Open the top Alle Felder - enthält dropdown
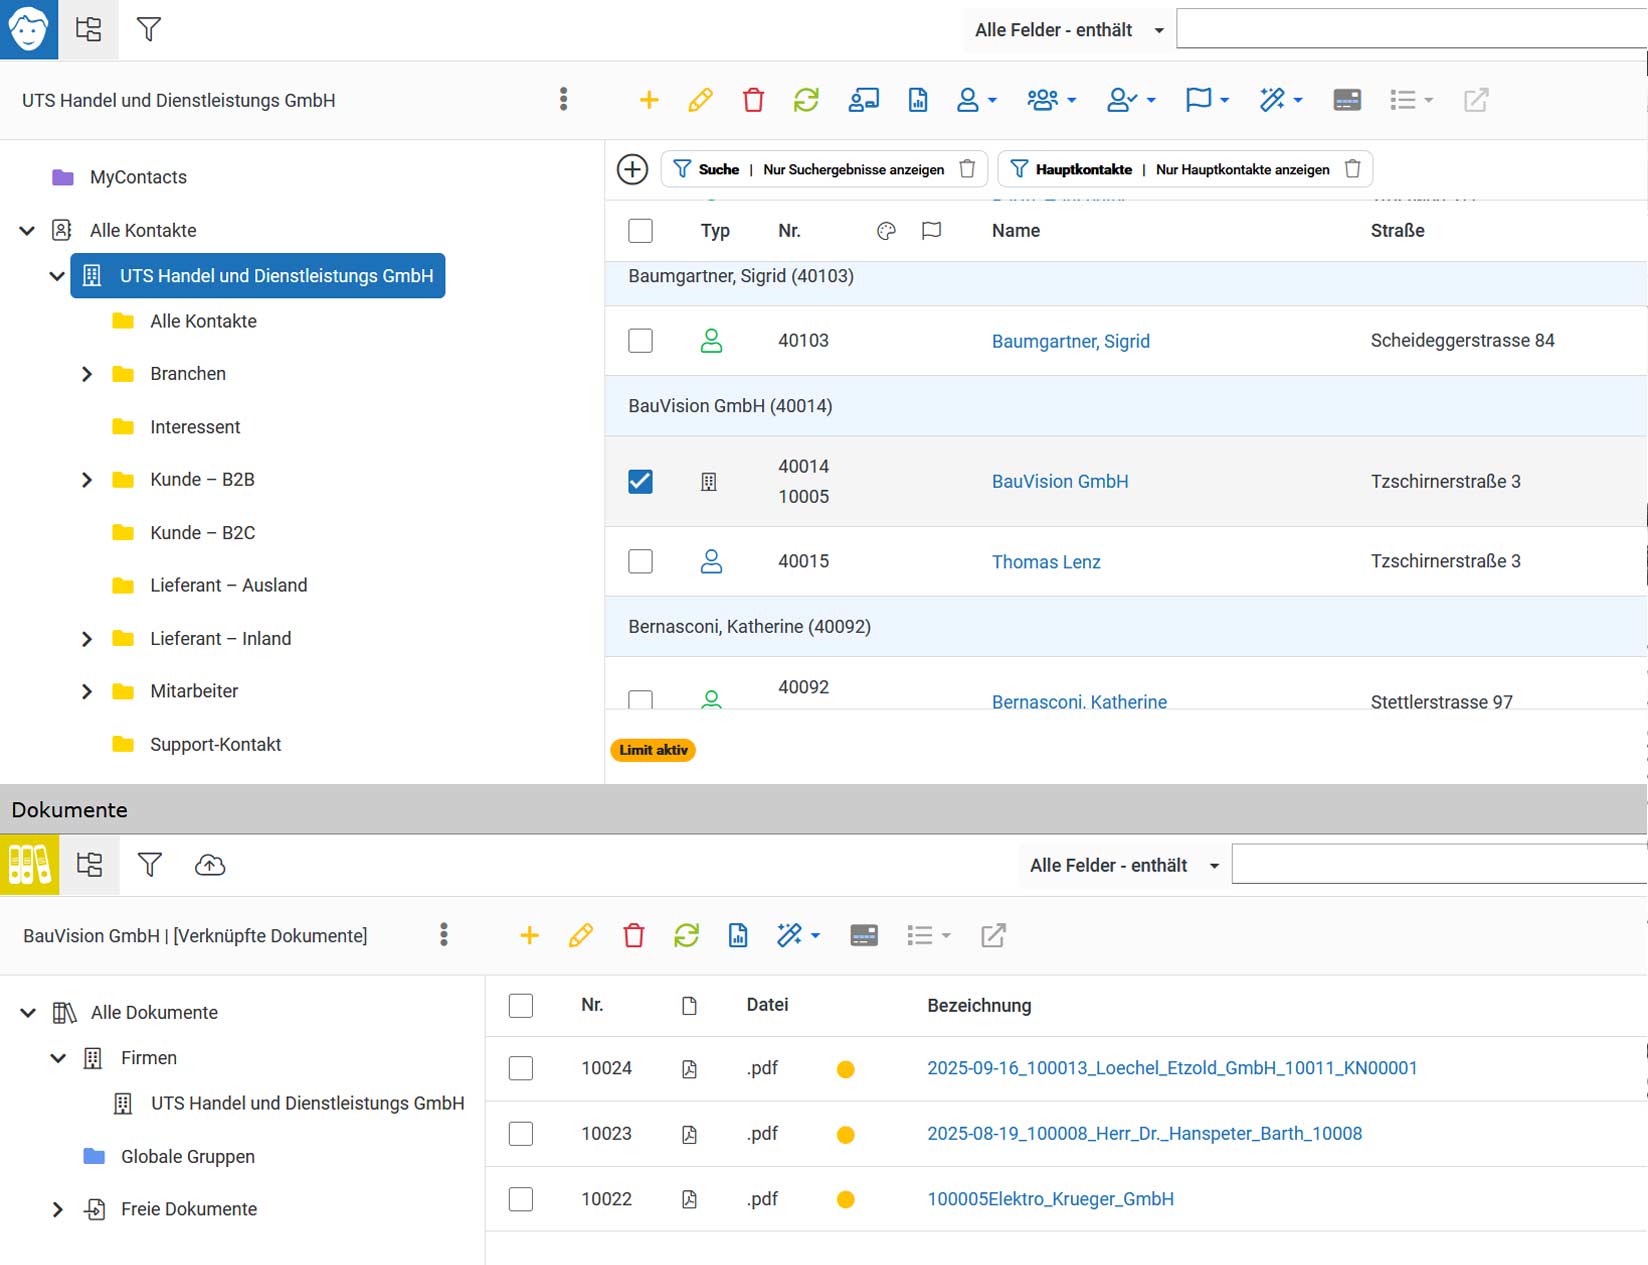Screen dimensions: 1648x1265 pos(1069,30)
